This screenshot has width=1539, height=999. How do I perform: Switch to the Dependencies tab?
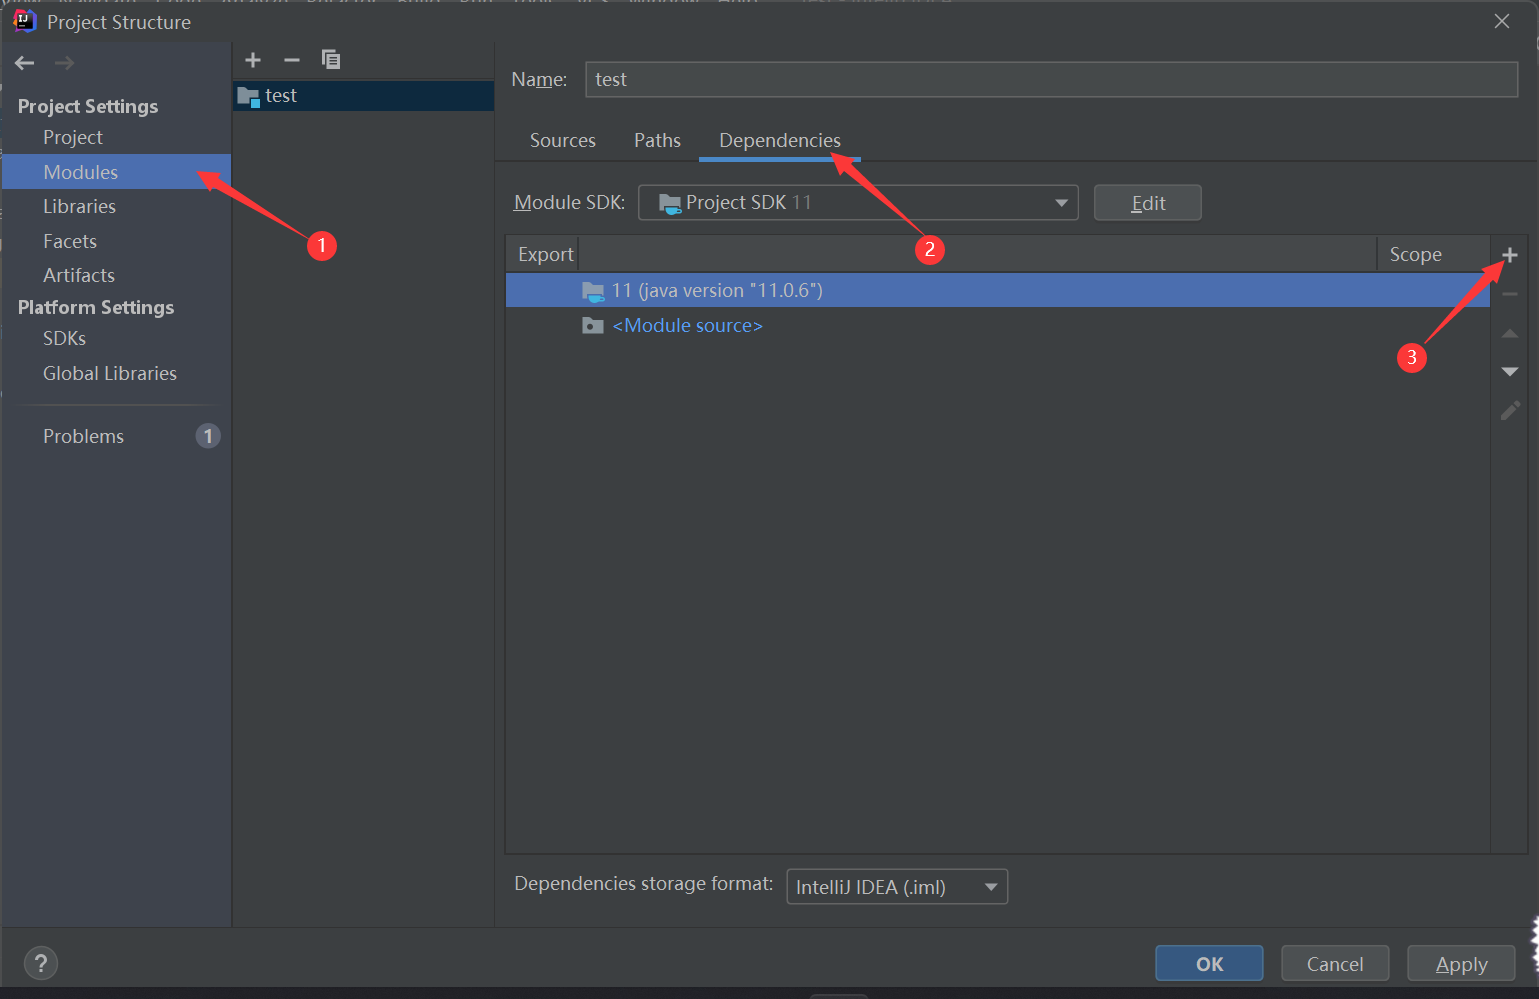point(780,141)
